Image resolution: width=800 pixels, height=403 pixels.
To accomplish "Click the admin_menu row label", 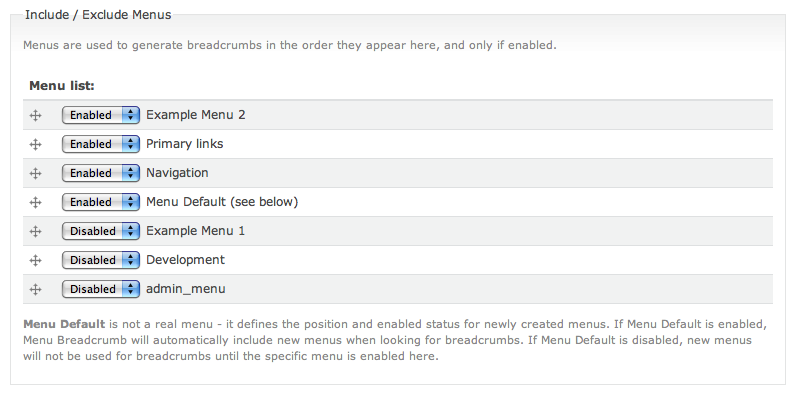I will pyautogui.click(x=186, y=289).
